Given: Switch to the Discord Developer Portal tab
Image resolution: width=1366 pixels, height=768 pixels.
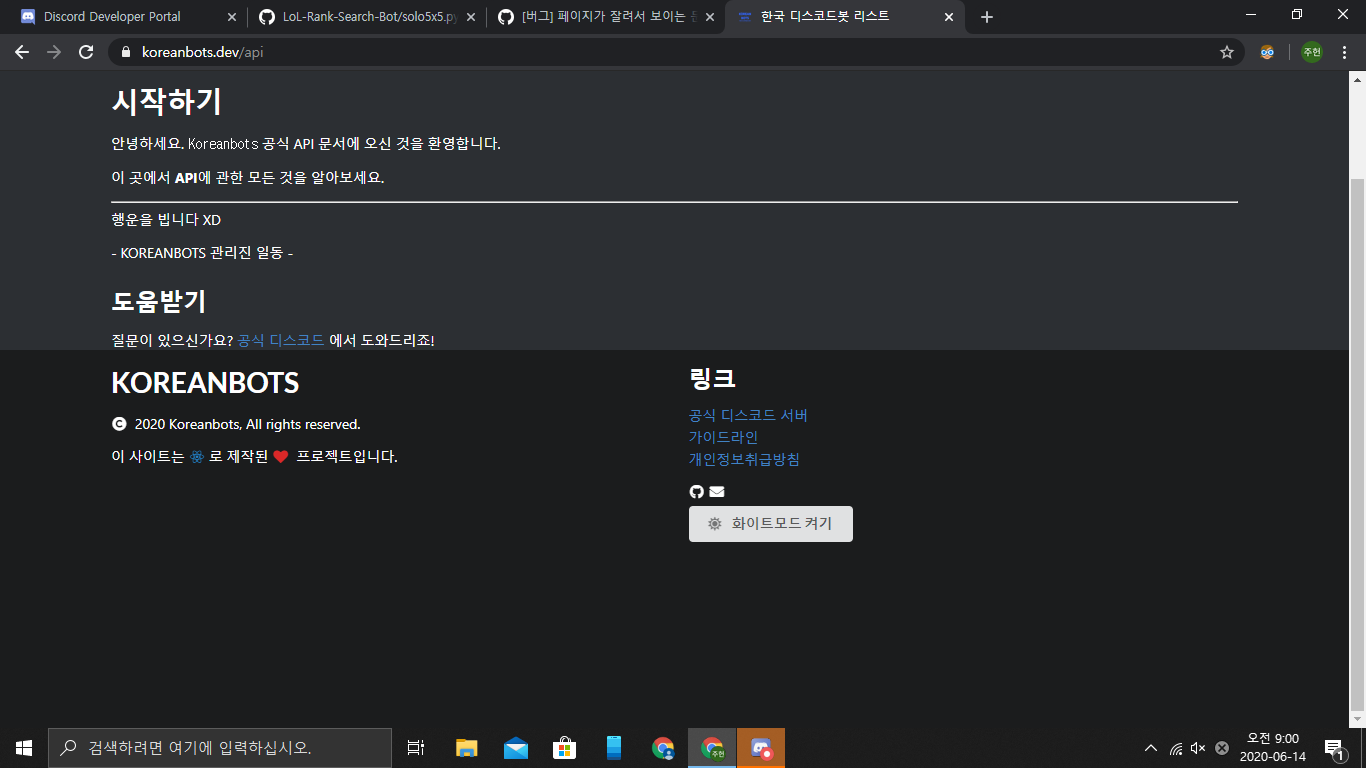Looking at the screenshot, I should tap(120, 16).
